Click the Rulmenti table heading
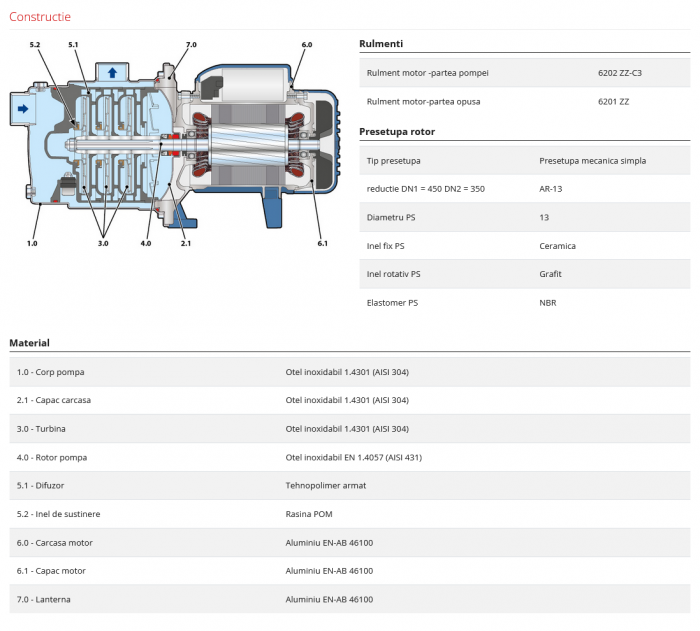Screen dimensions: 700x631 381,44
